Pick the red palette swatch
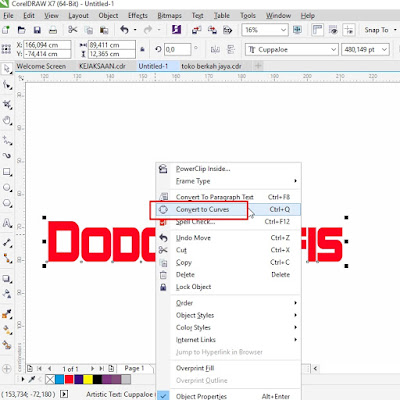400x400 pixels. tap(69, 379)
